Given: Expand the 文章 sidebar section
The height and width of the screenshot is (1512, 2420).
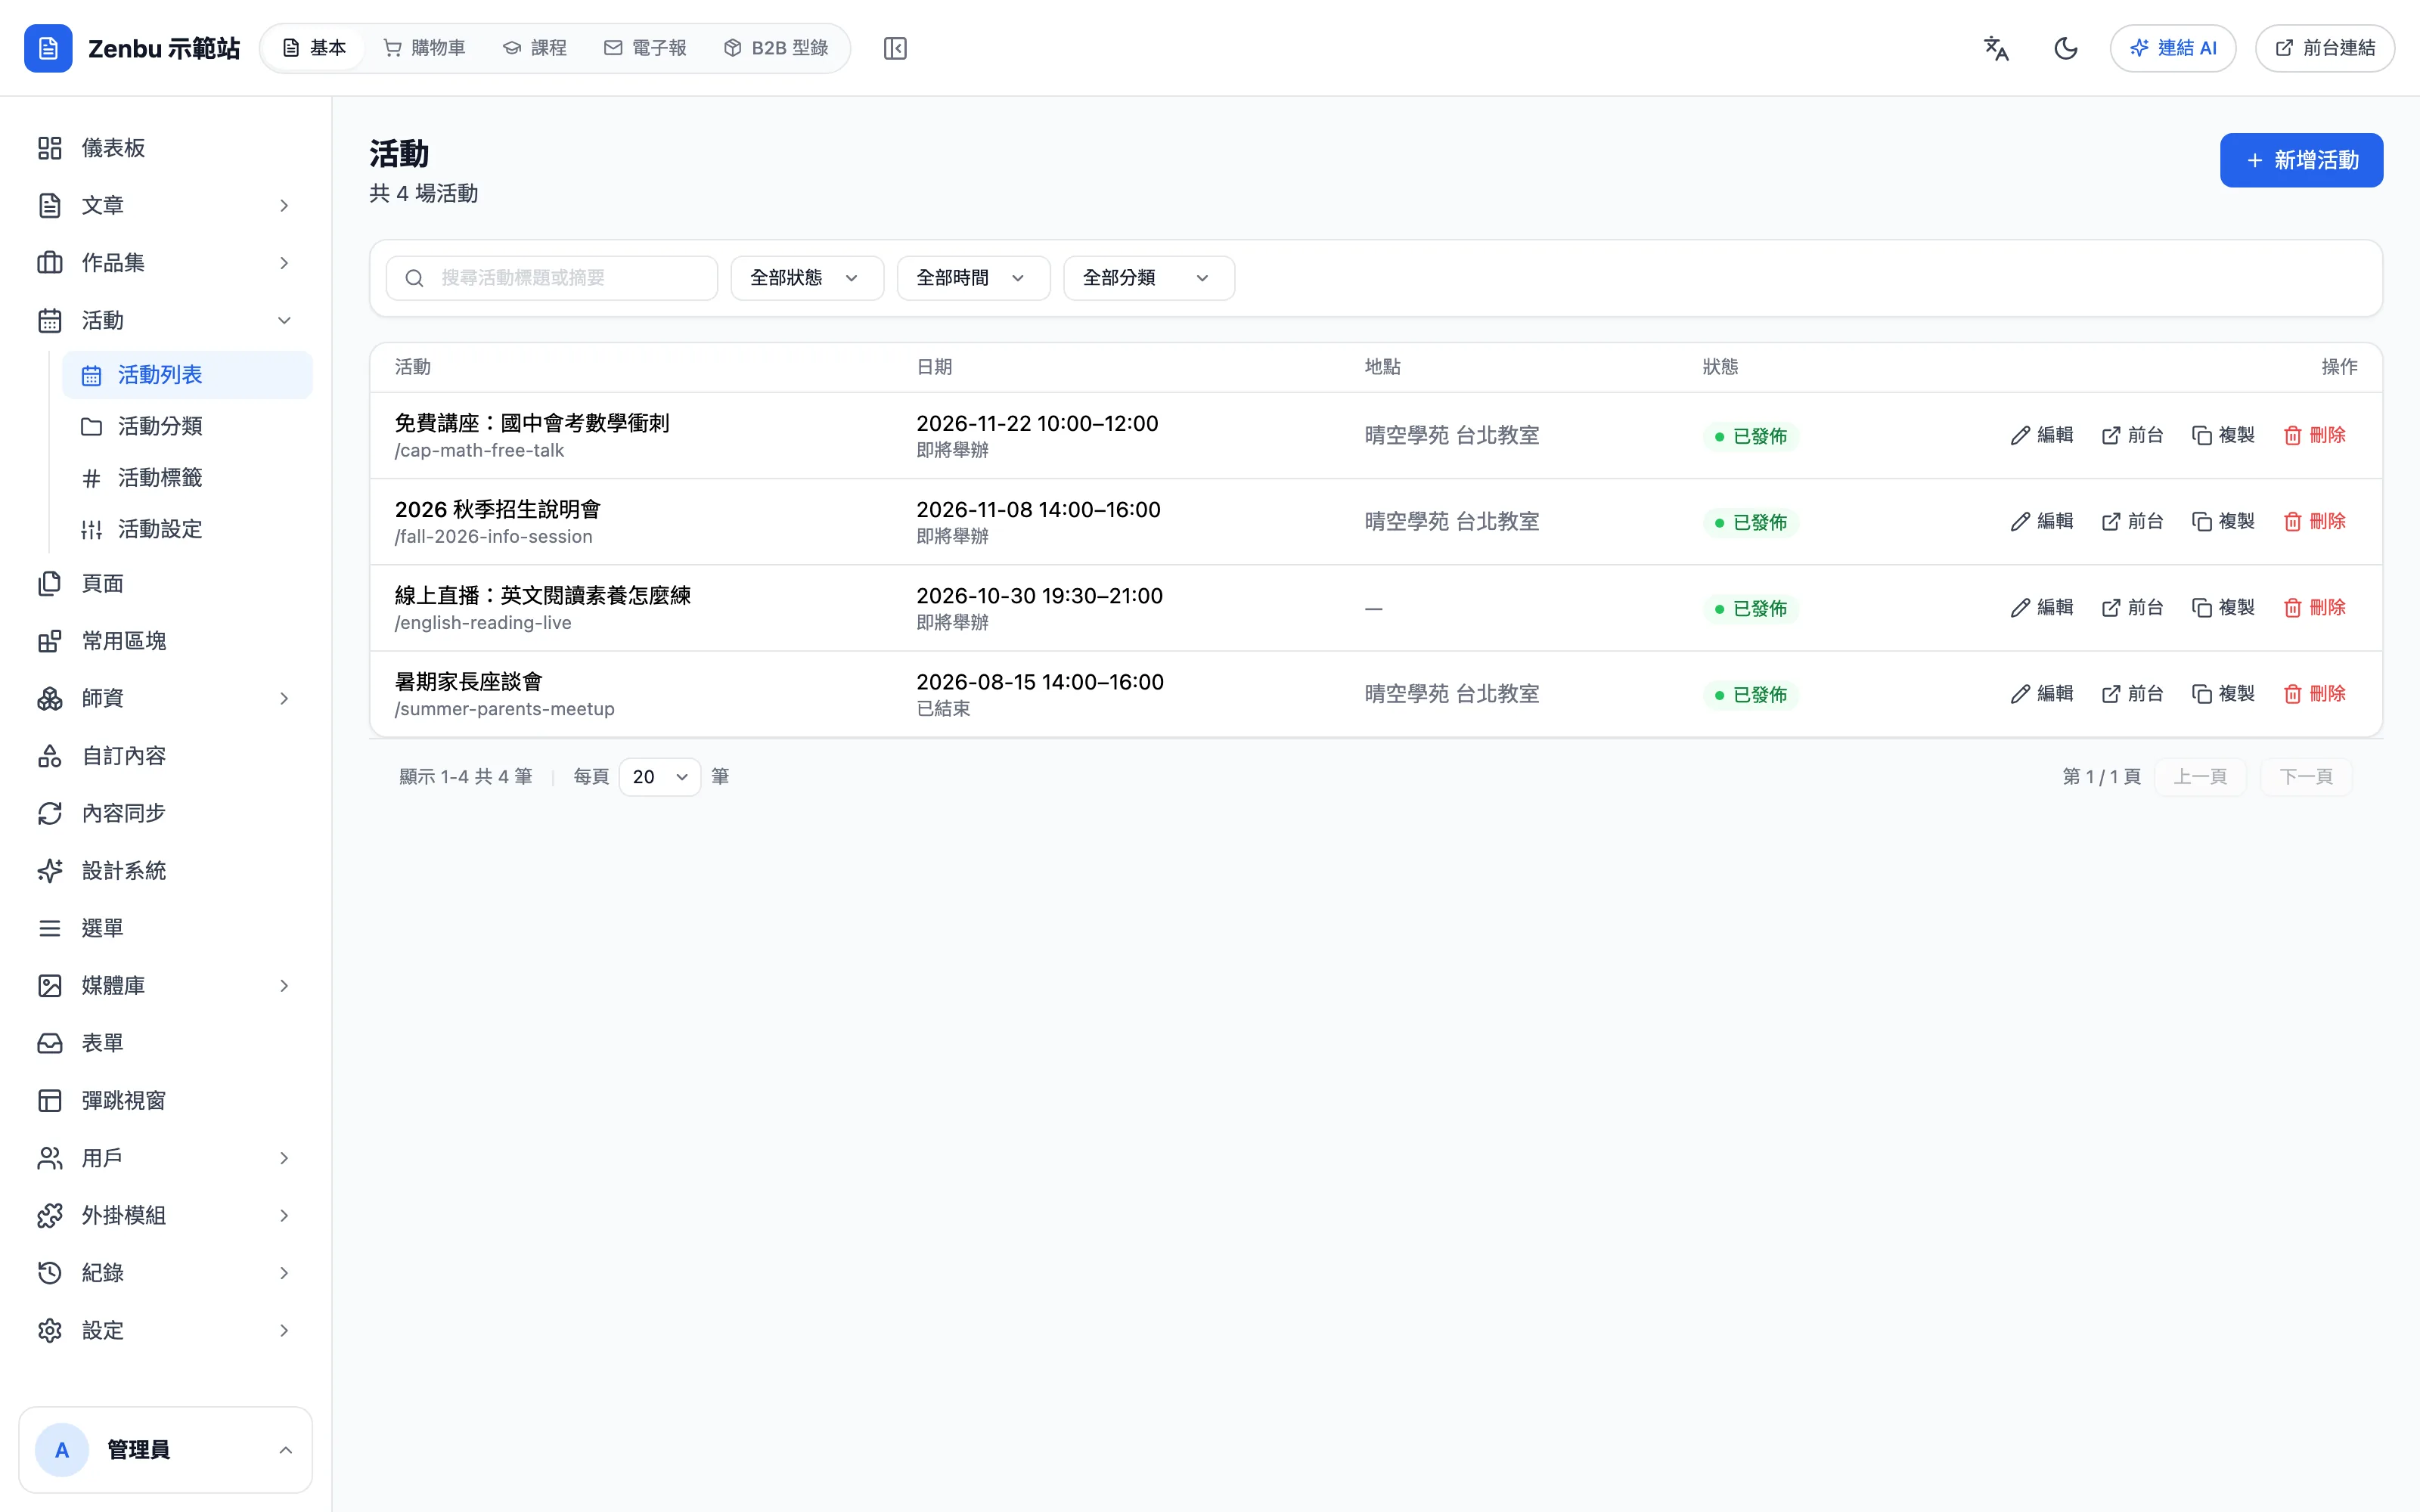Looking at the screenshot, I should (166, 205).
